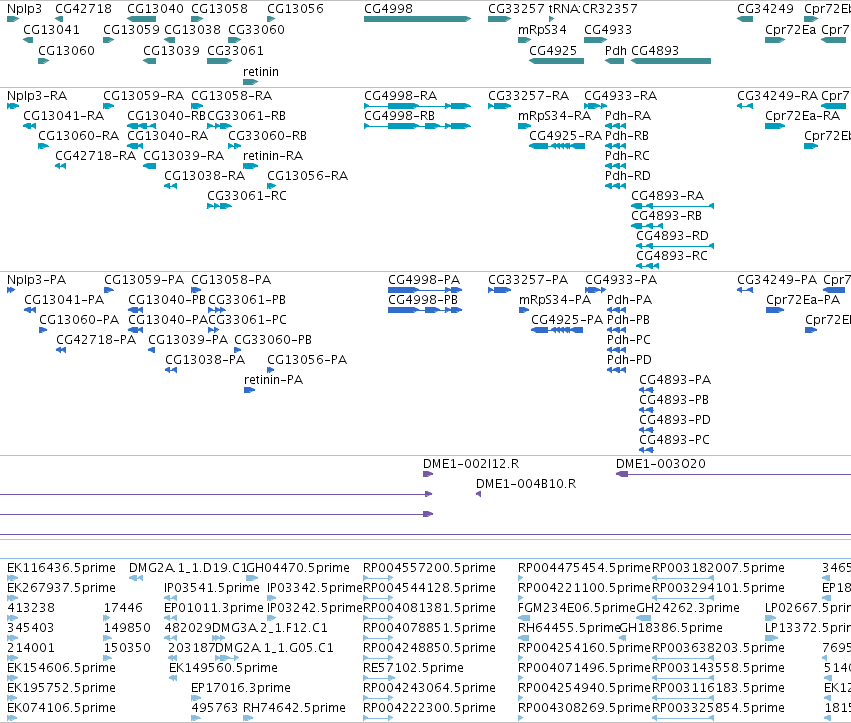
Task: Select the CG42718 gene label
Action: click(84, 9)
